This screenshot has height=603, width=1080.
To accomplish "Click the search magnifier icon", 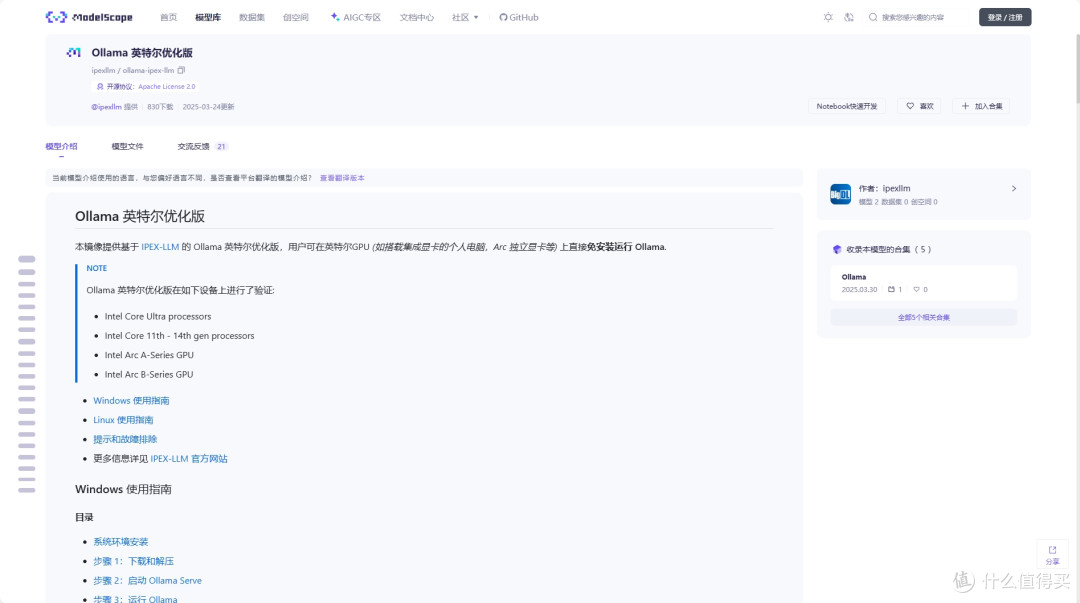I will click(873, 17).
